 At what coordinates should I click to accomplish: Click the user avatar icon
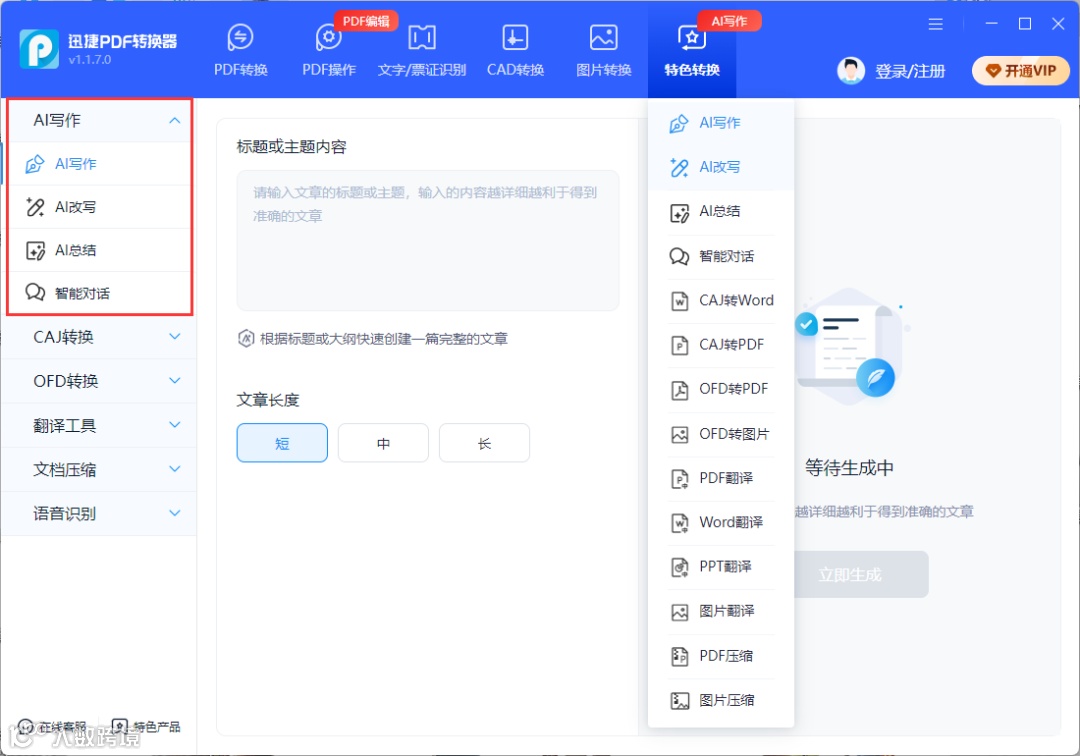click(851, 70)
